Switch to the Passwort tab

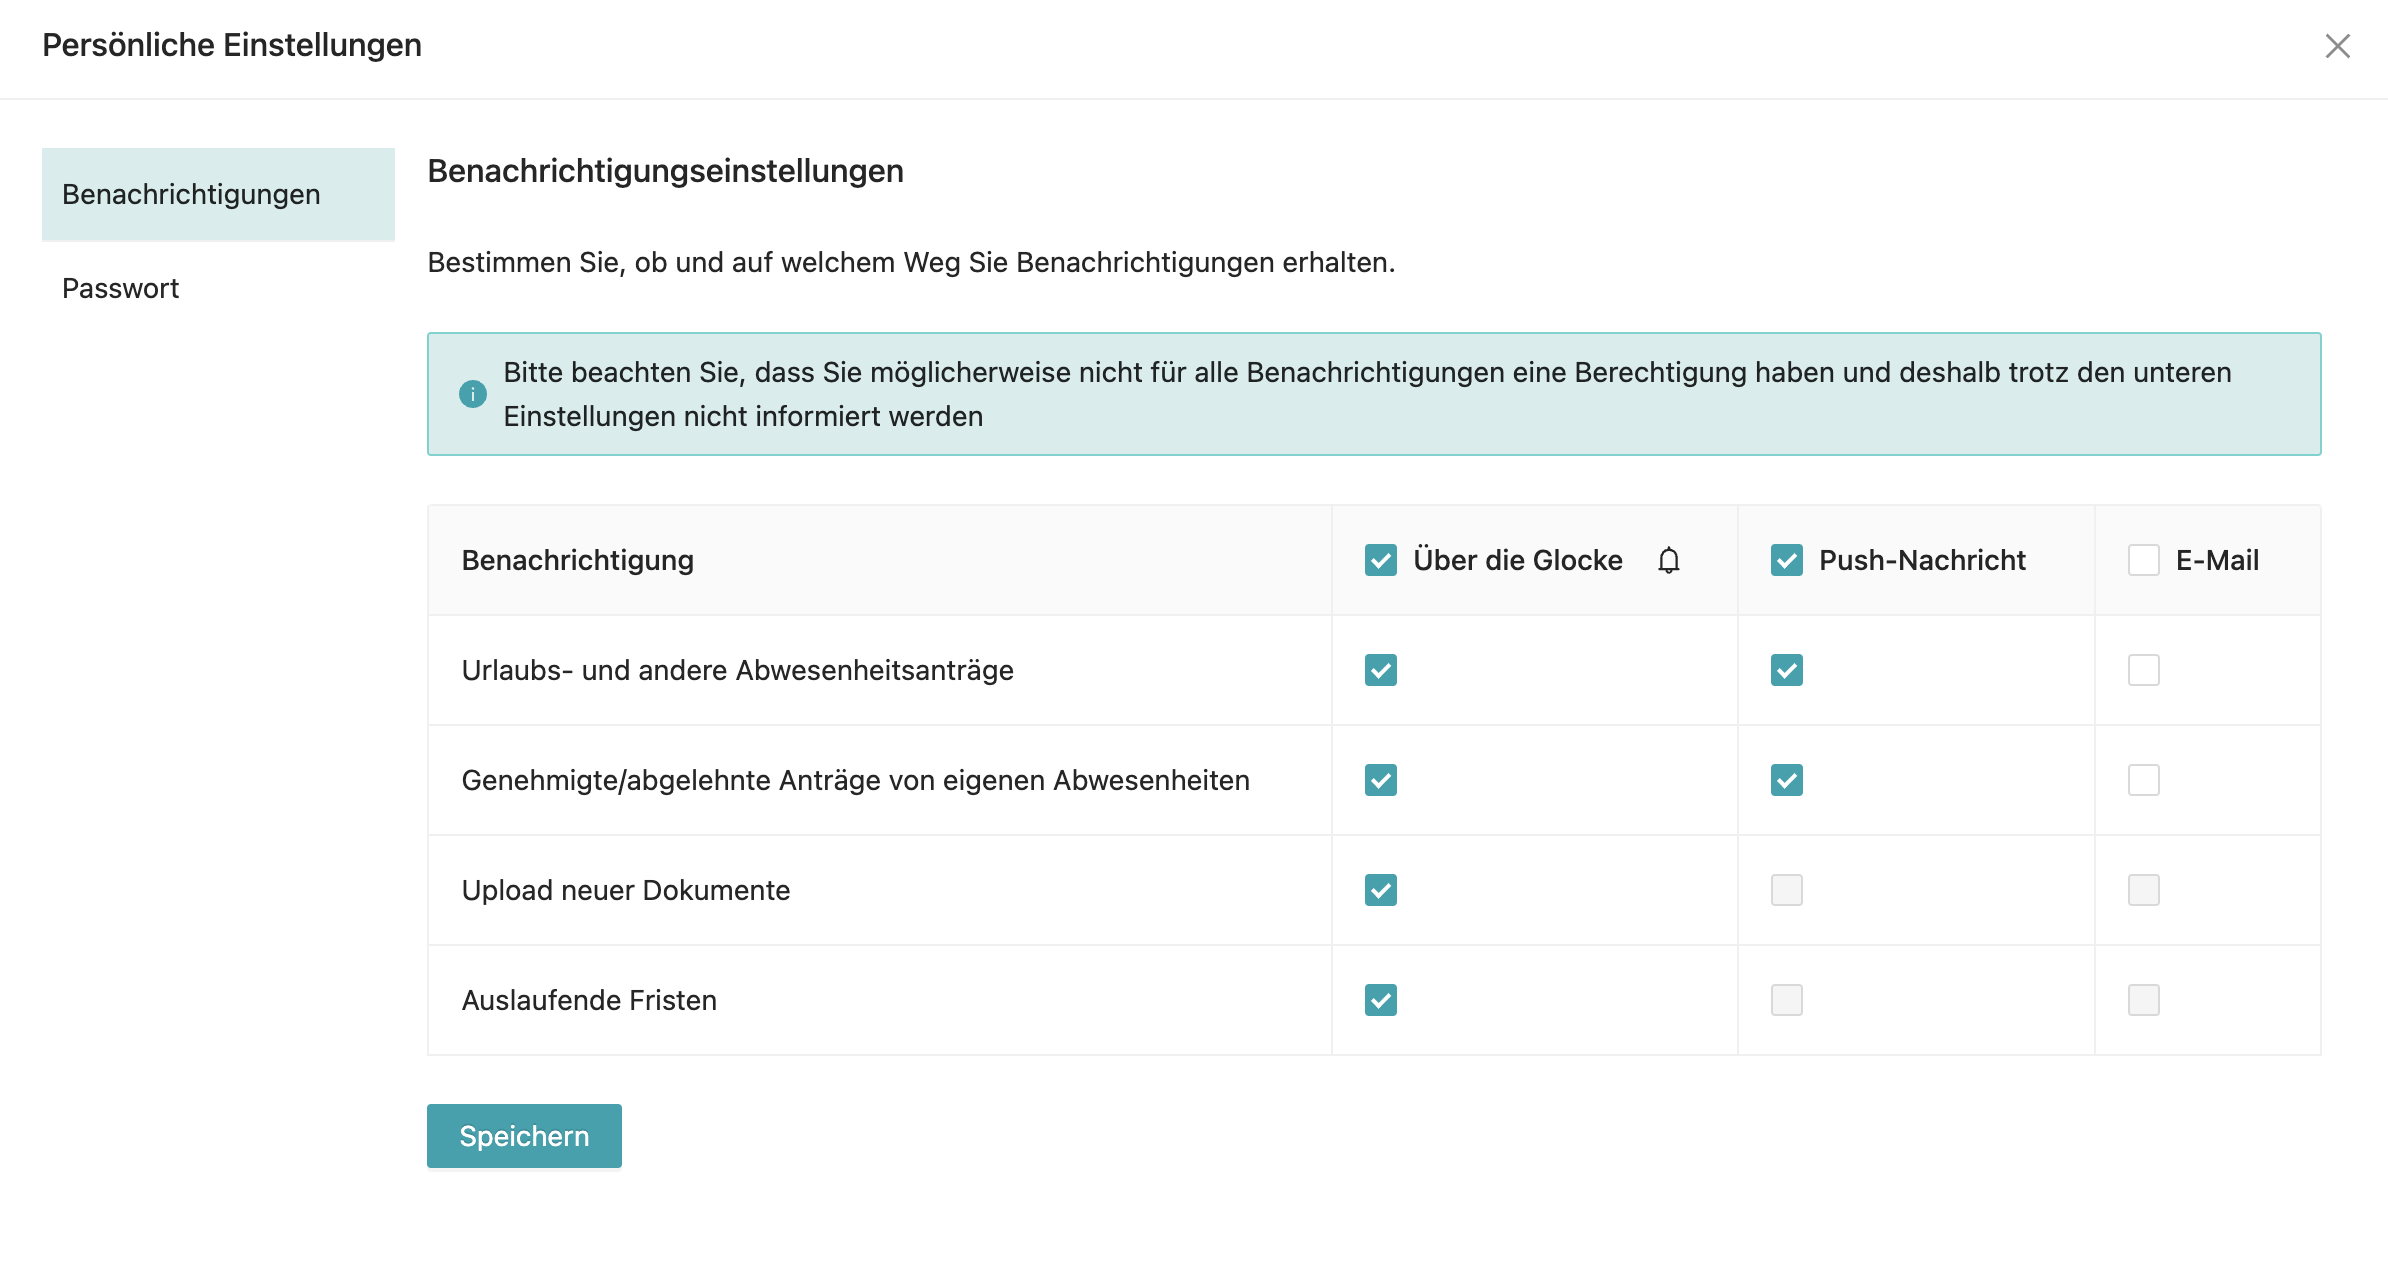(119, 288)
